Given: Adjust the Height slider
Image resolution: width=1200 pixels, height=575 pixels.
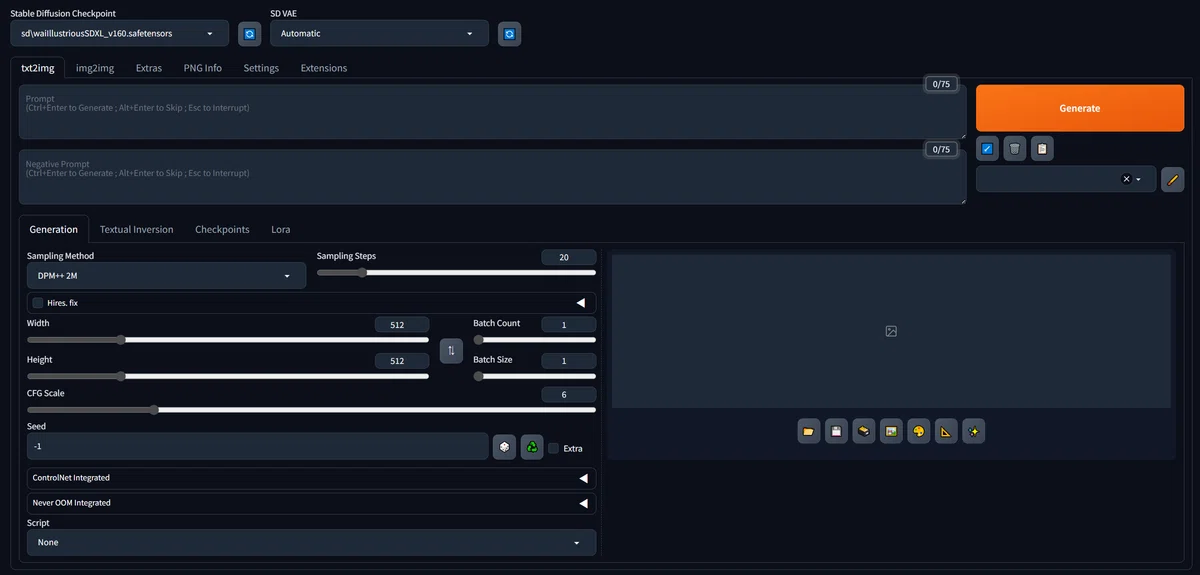Looking at the screenshot, I should (x=228, y=376).
